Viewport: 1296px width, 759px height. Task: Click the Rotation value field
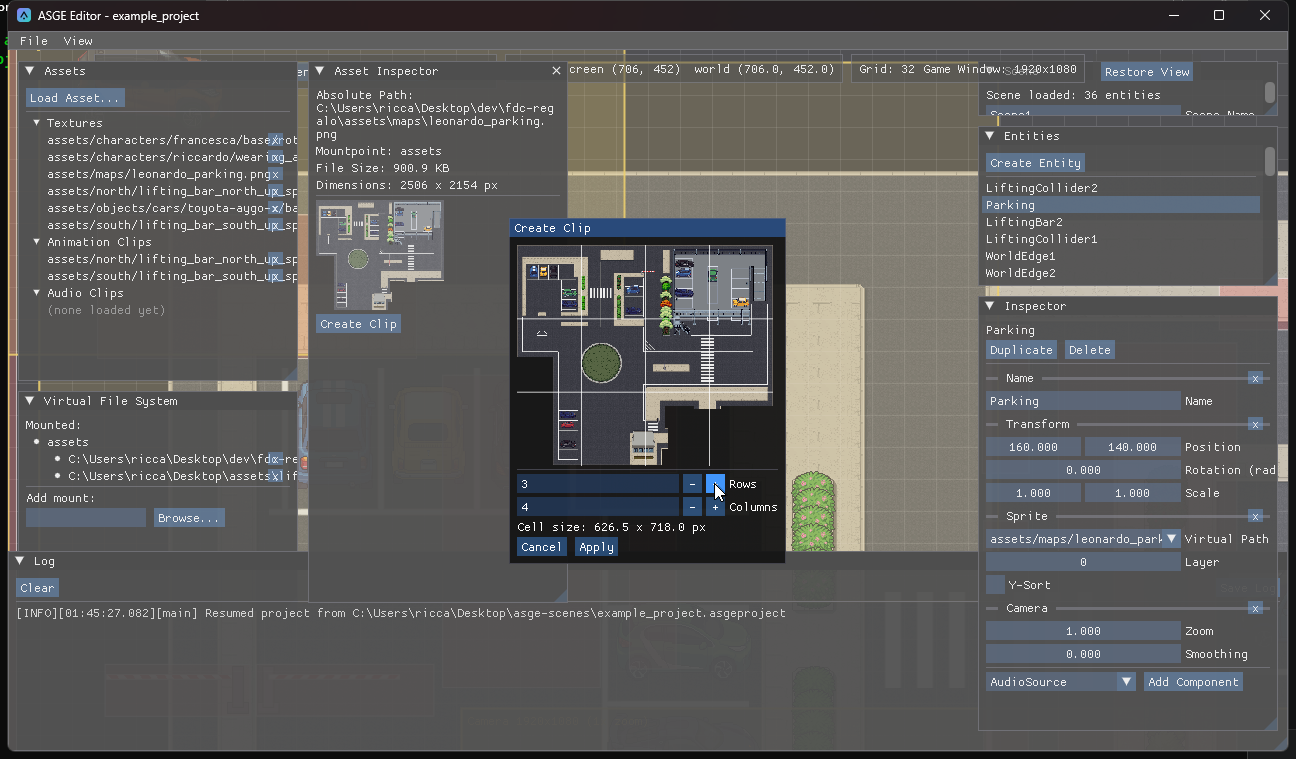point(1083,470)
